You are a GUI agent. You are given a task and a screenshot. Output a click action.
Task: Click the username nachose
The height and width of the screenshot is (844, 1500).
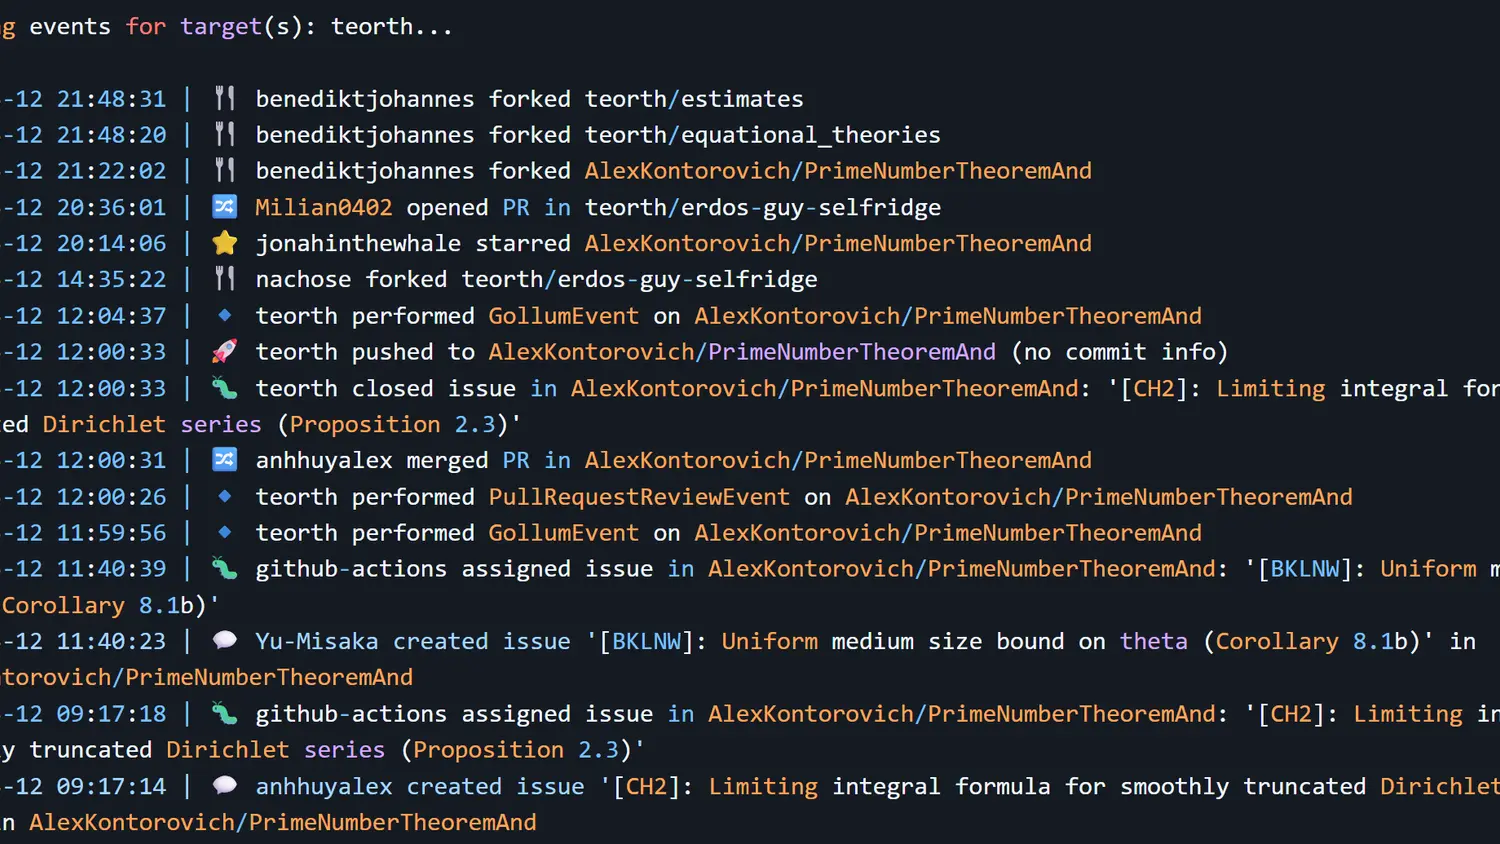coord(303,279)
